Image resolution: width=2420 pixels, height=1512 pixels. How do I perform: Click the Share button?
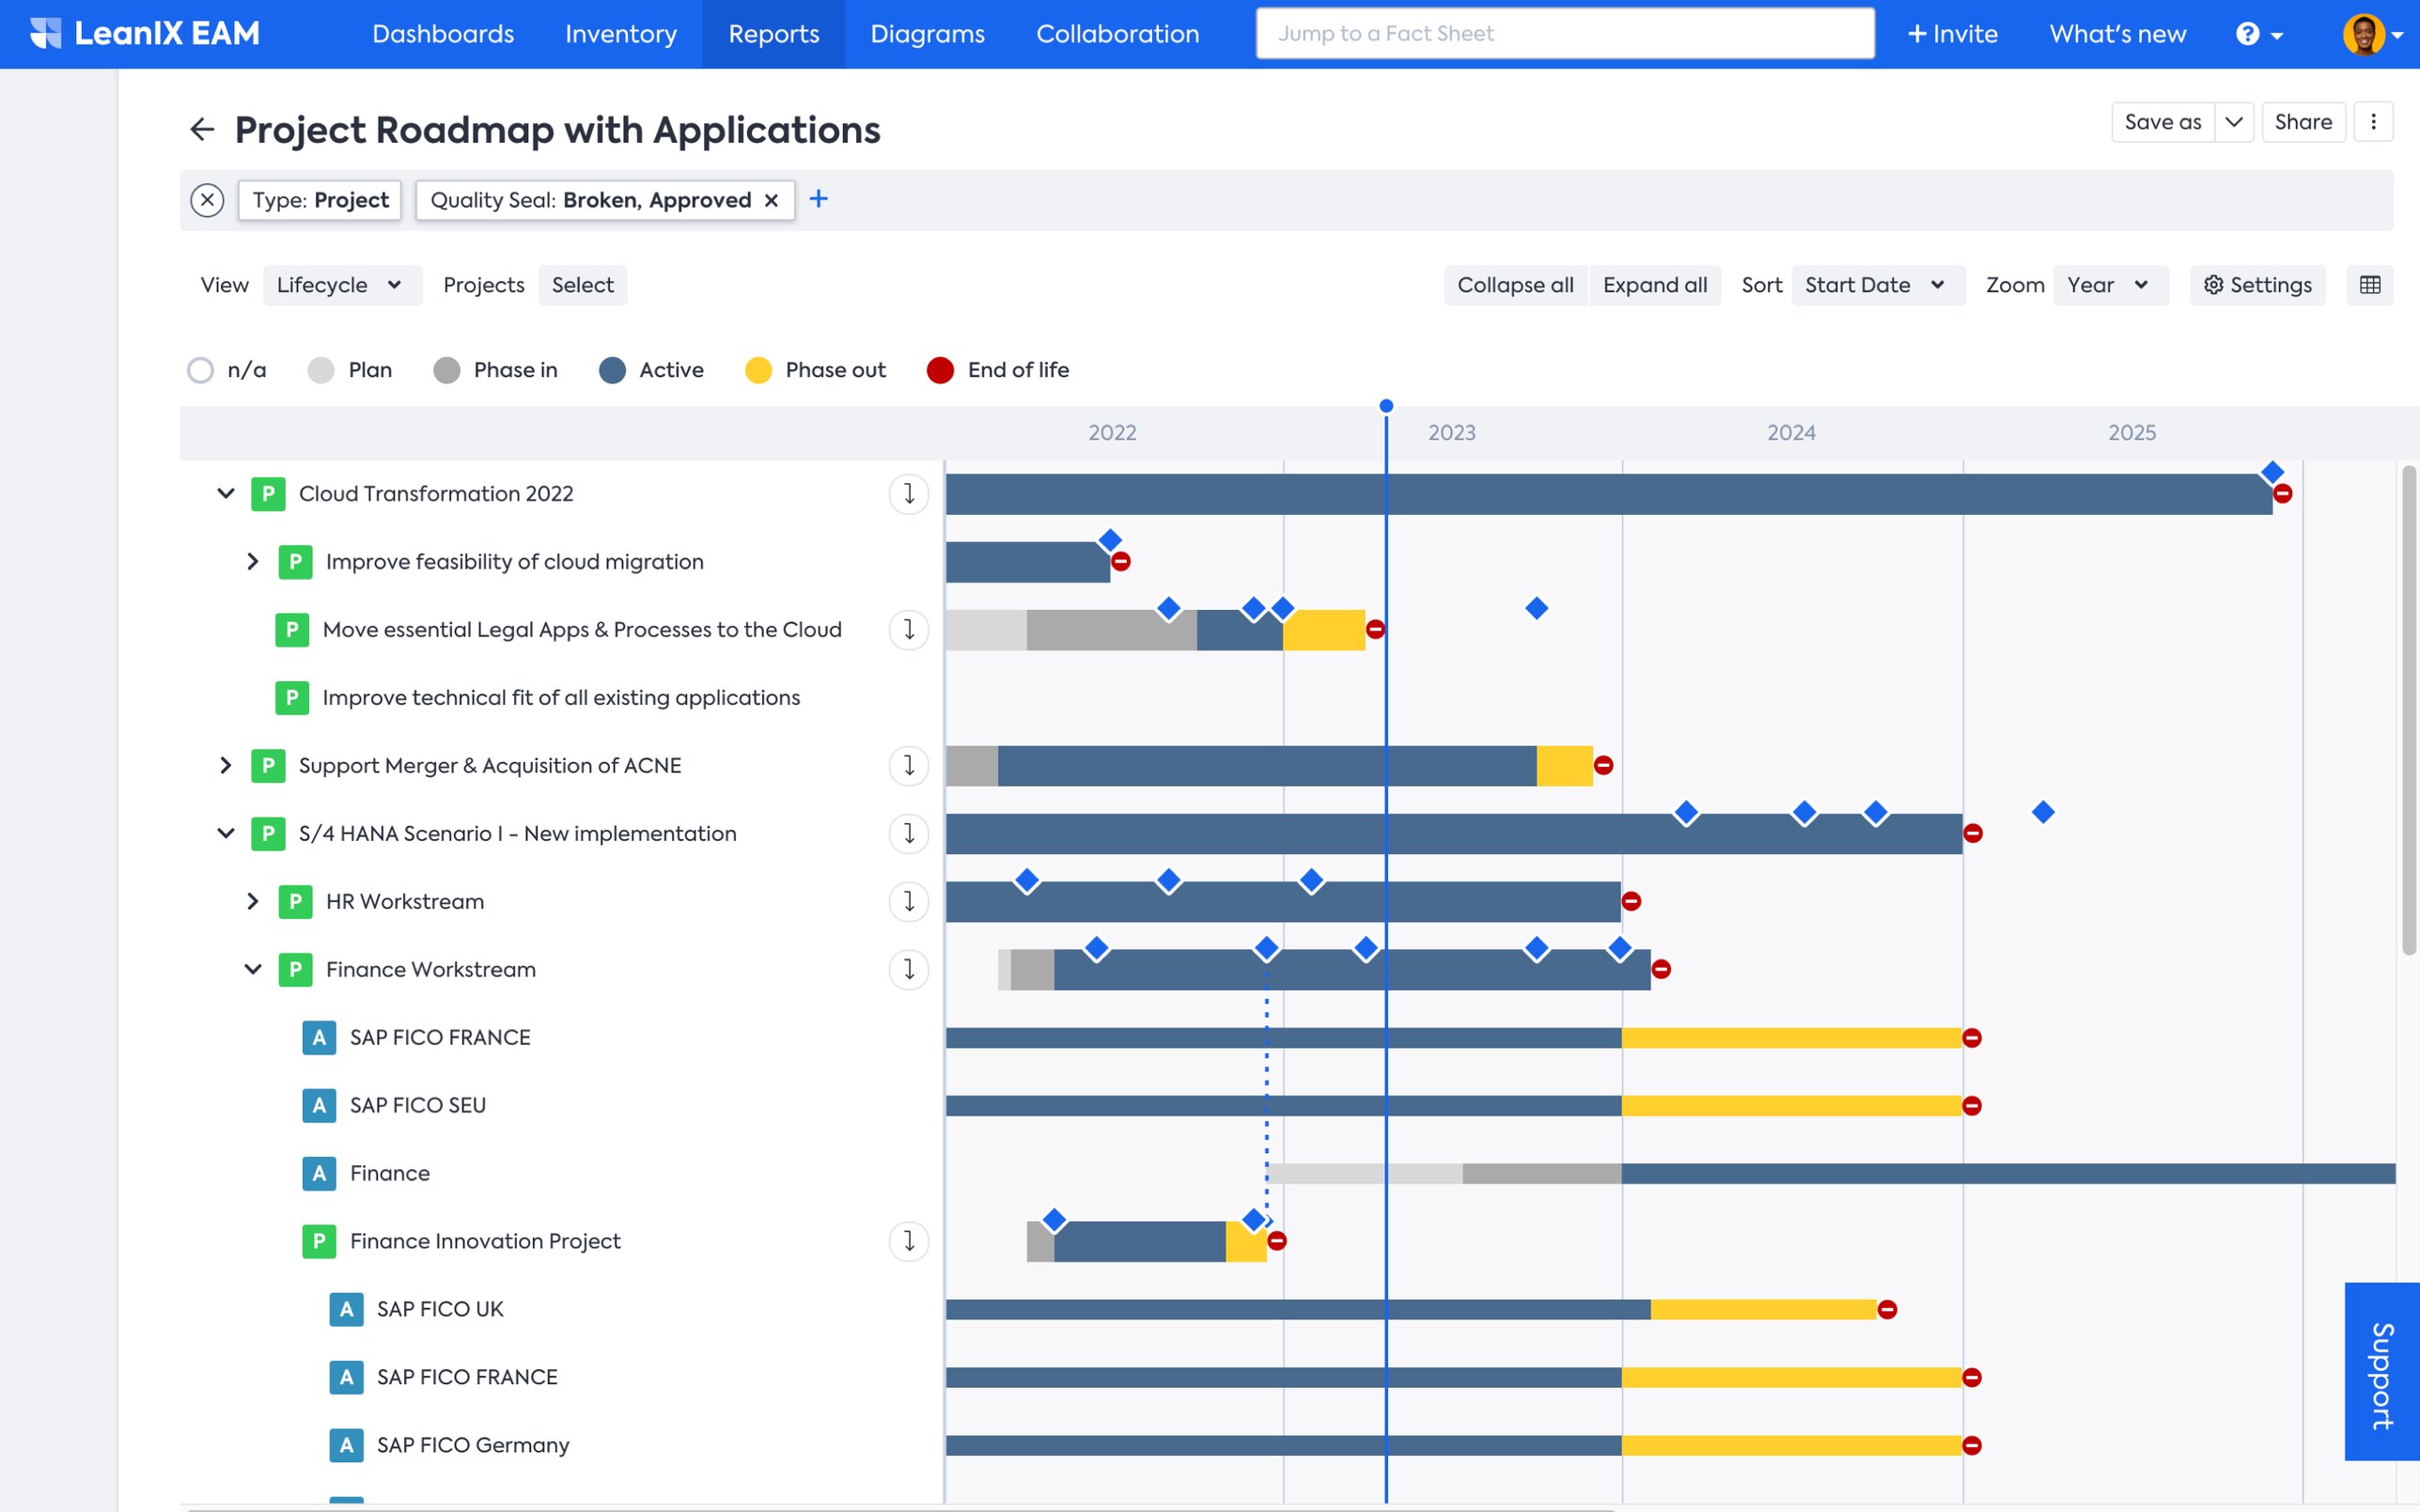[2304, 121]
